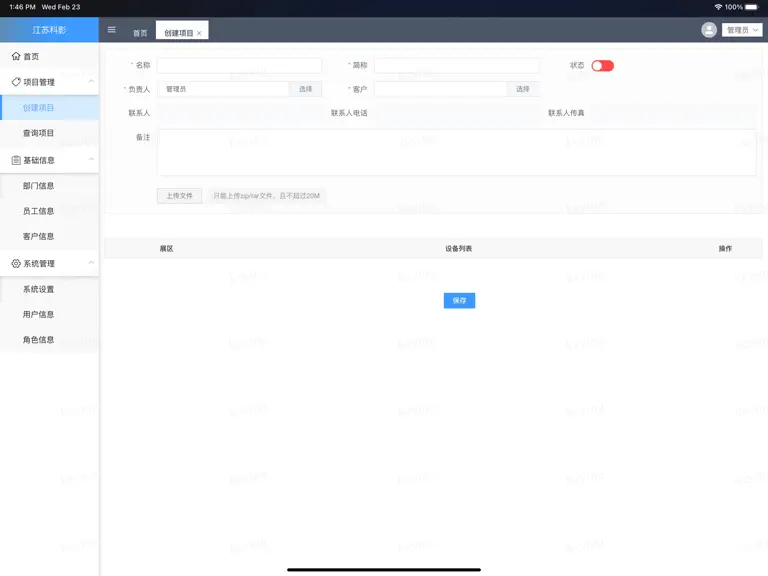
Task: Switch to the 首页 tab
Action: tap(140, 33)
